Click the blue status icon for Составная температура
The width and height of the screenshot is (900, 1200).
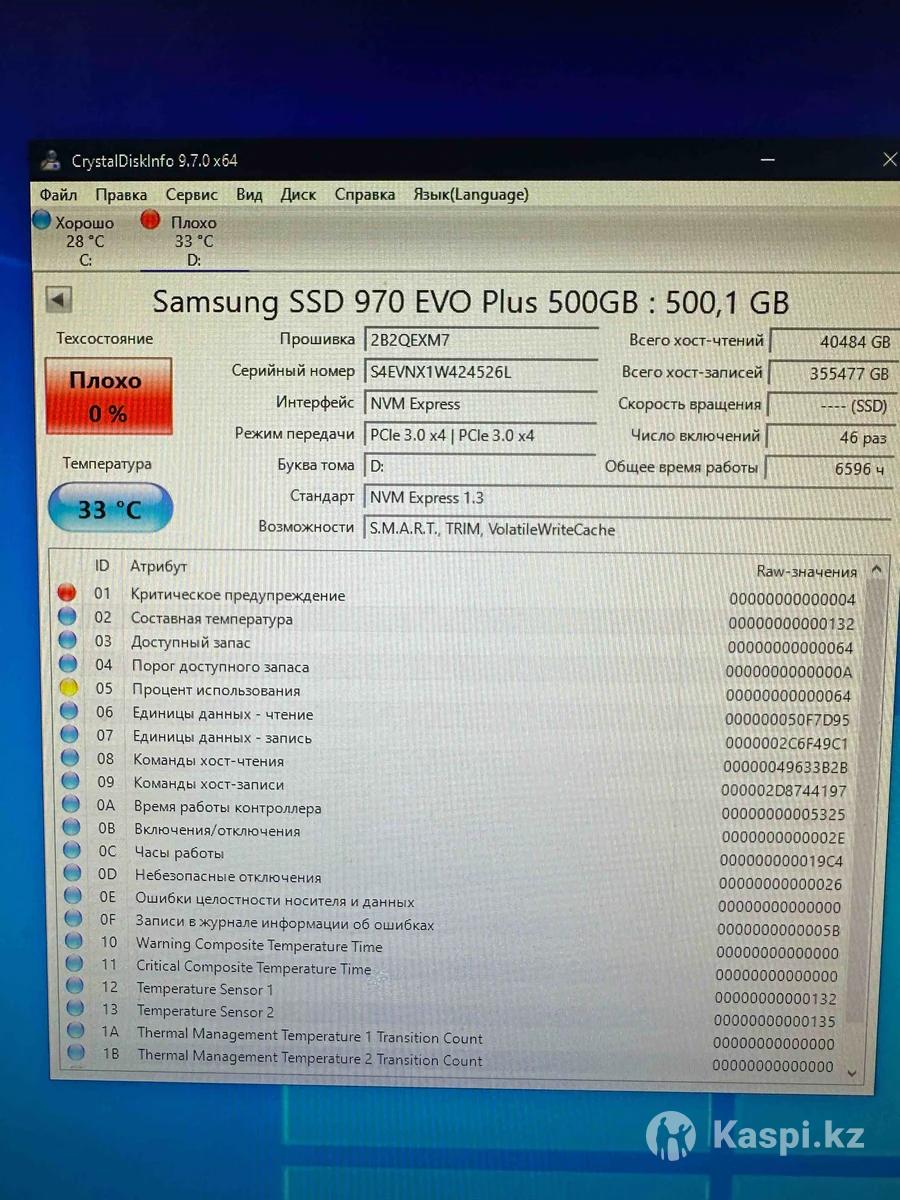pyautogui.click(x=67, y=617)
